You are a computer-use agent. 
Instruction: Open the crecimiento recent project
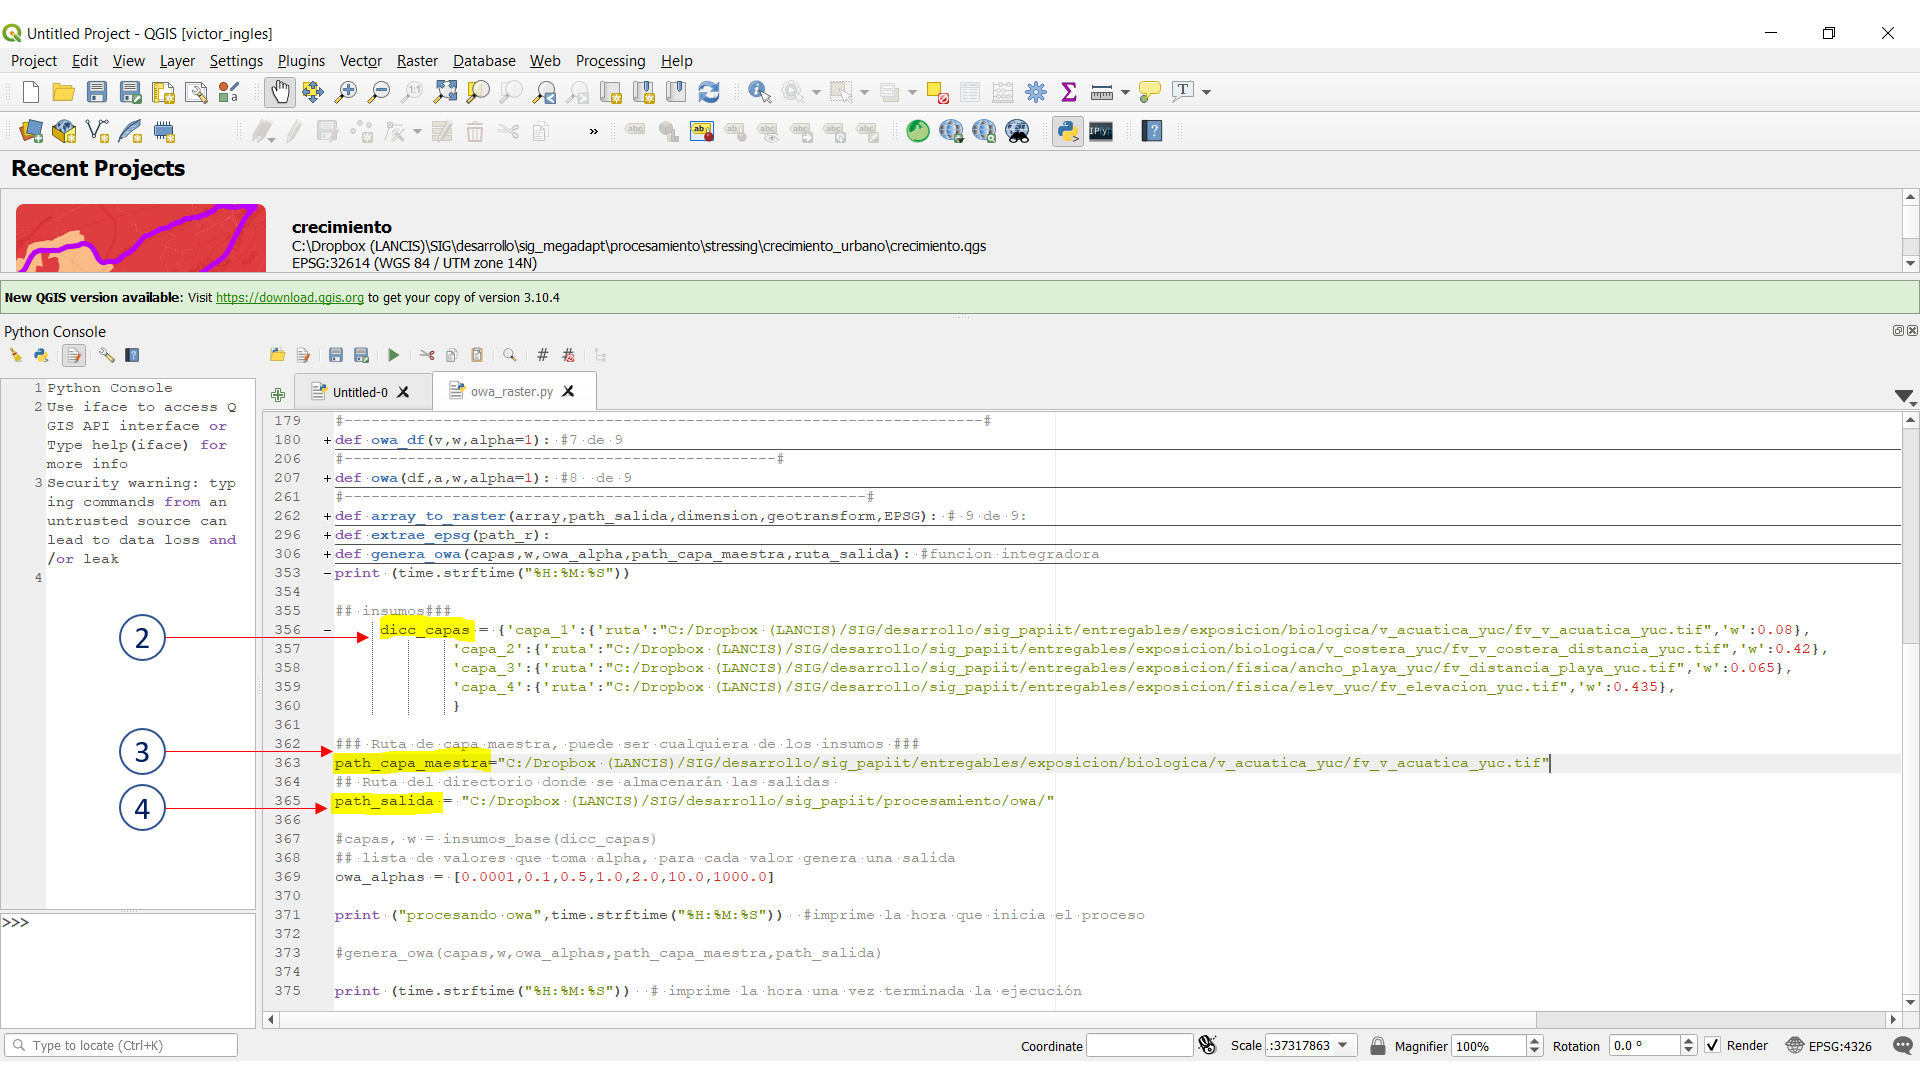click(x=640, y=238)
